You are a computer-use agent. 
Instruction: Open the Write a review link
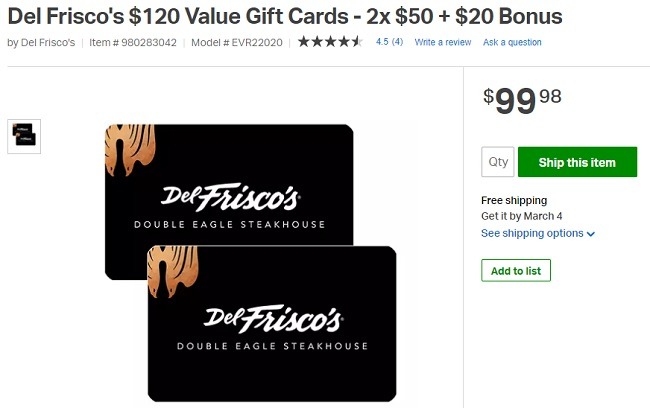click(443, 42)
